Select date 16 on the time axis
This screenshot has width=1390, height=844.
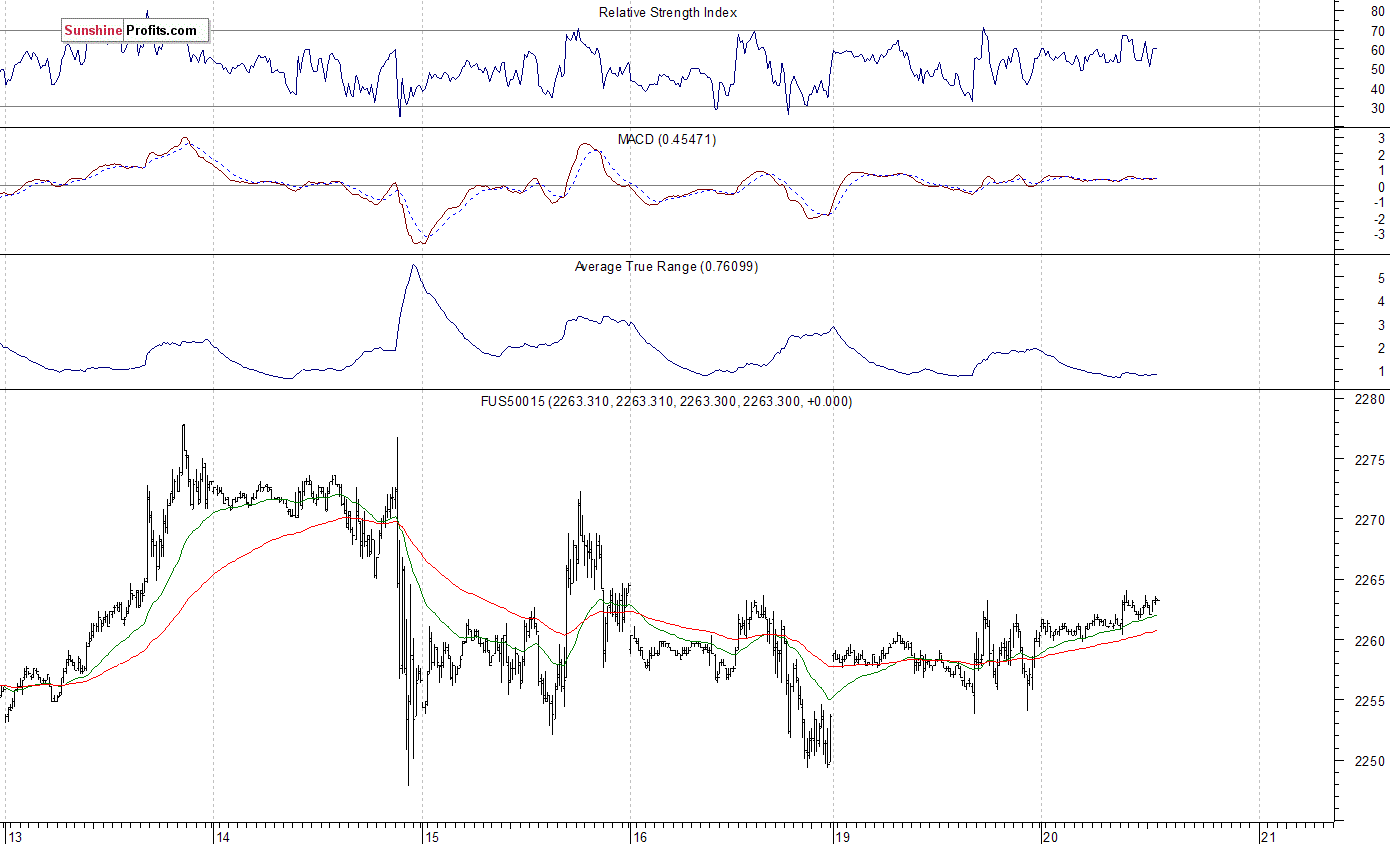[640, 836]
